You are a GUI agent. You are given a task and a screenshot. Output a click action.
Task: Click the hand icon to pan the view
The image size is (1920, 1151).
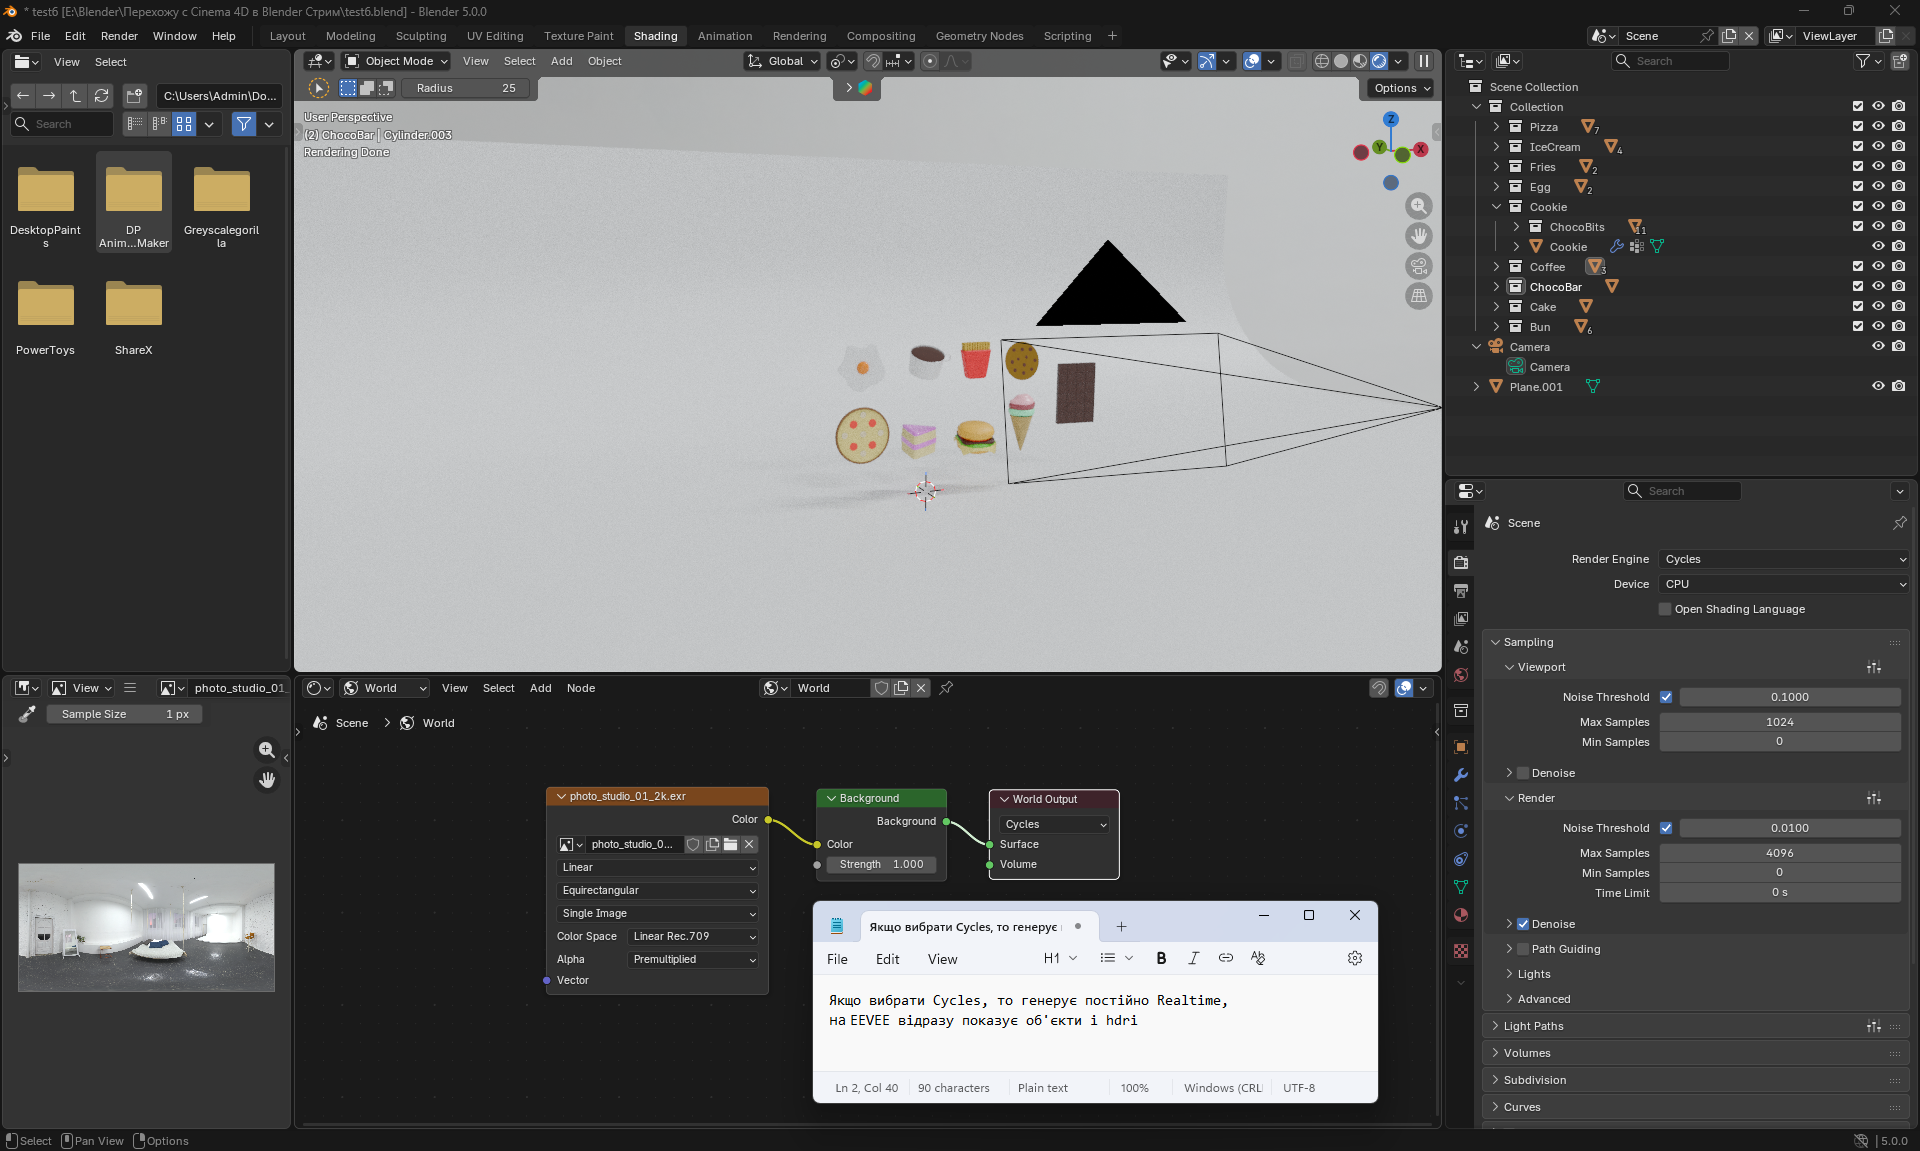pyautogui.click(x=1418, y=236)
